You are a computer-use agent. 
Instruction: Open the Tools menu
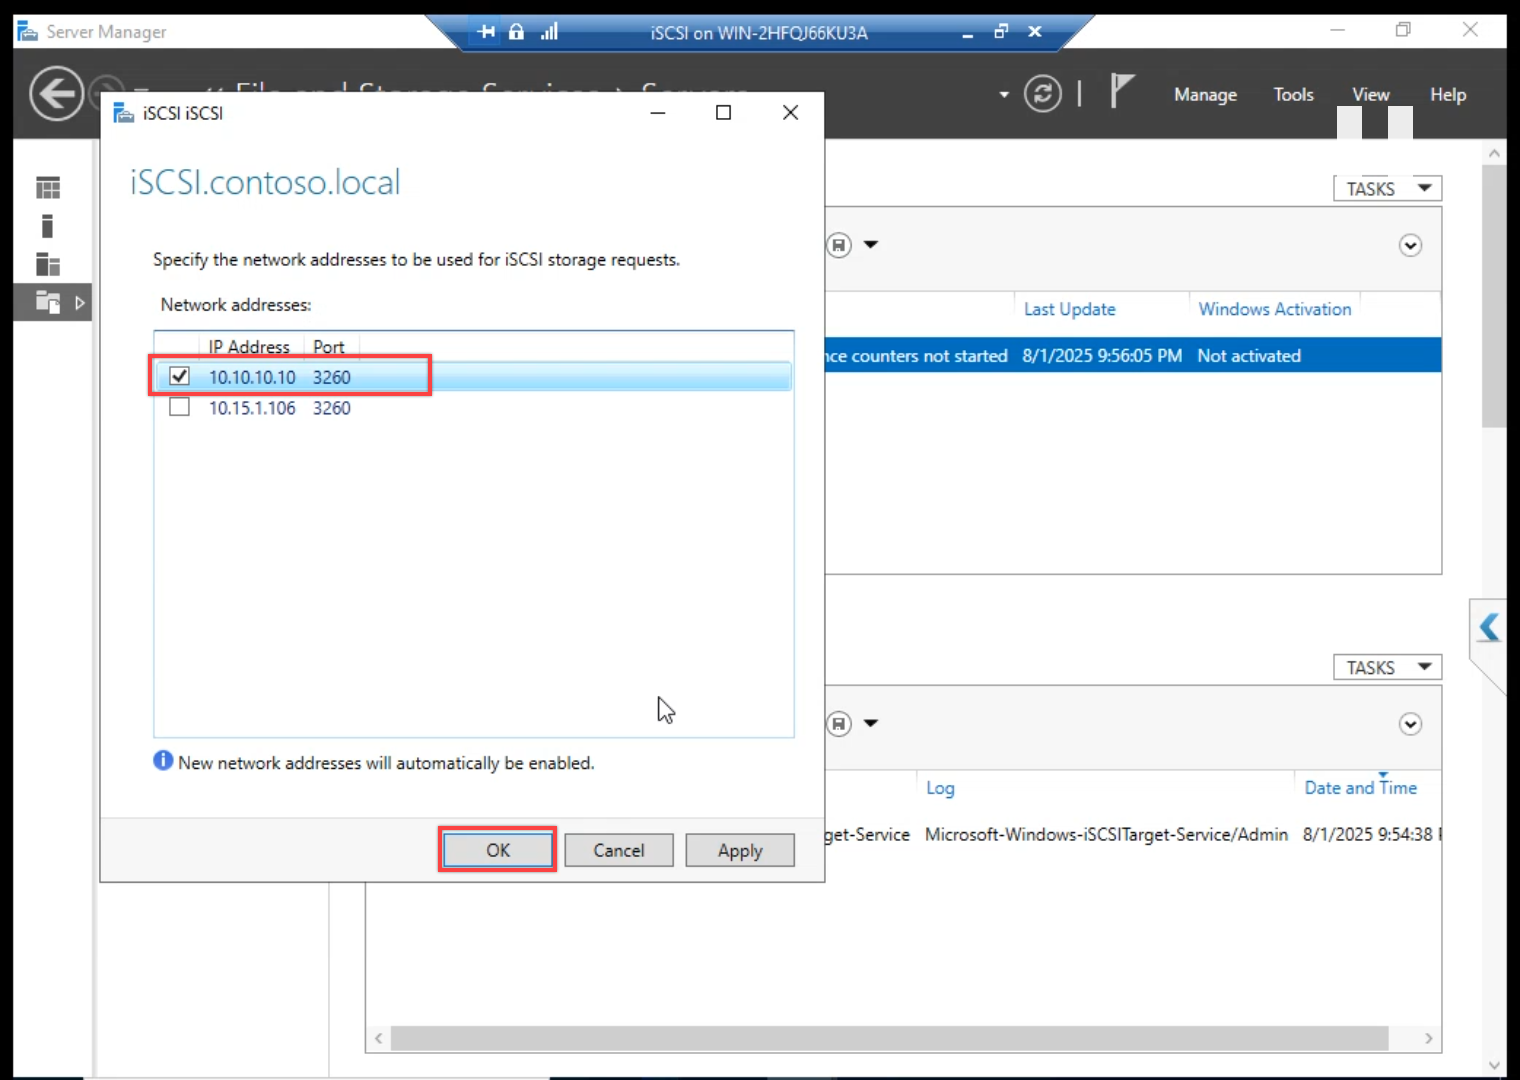[x=1293, y=95]
